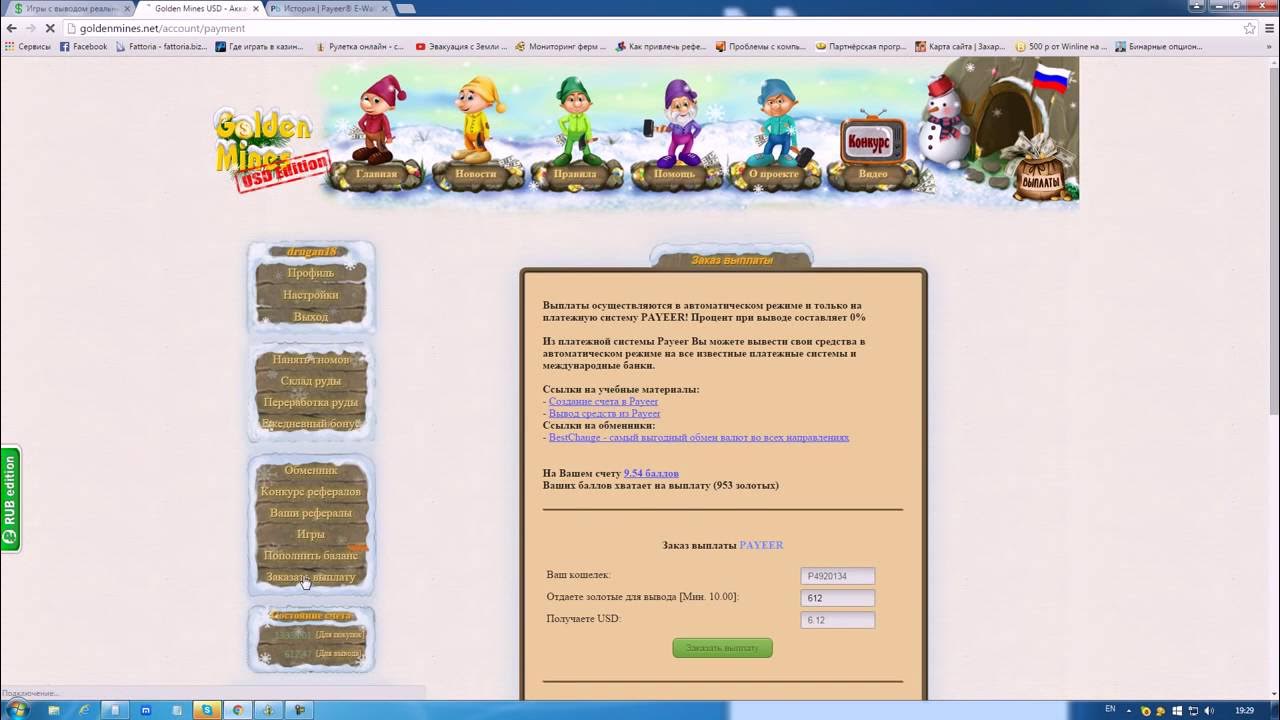Click the PAYEER link in payout heading
1280x720 pixels.
(x=761, y=545)
